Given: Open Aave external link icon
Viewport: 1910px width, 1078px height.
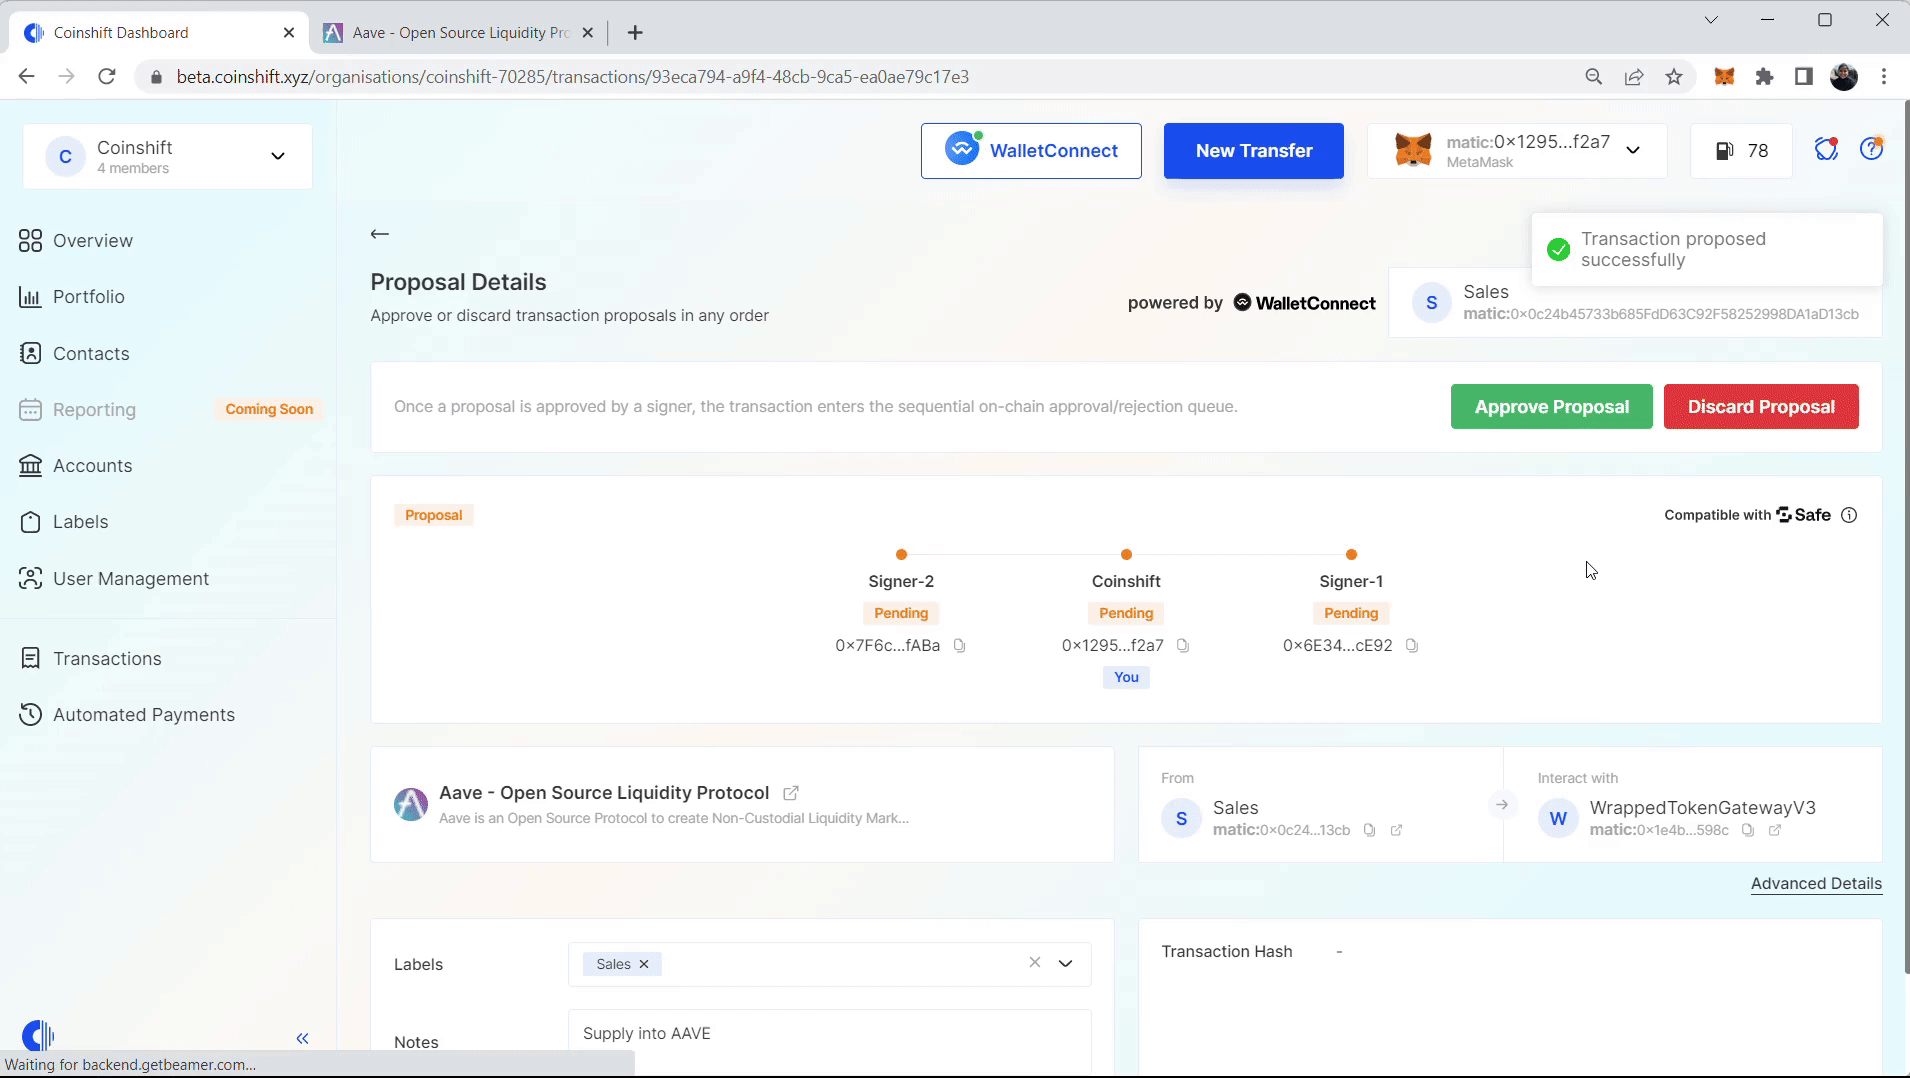Looking at the screenshot, I should click(x=790, y=793).
